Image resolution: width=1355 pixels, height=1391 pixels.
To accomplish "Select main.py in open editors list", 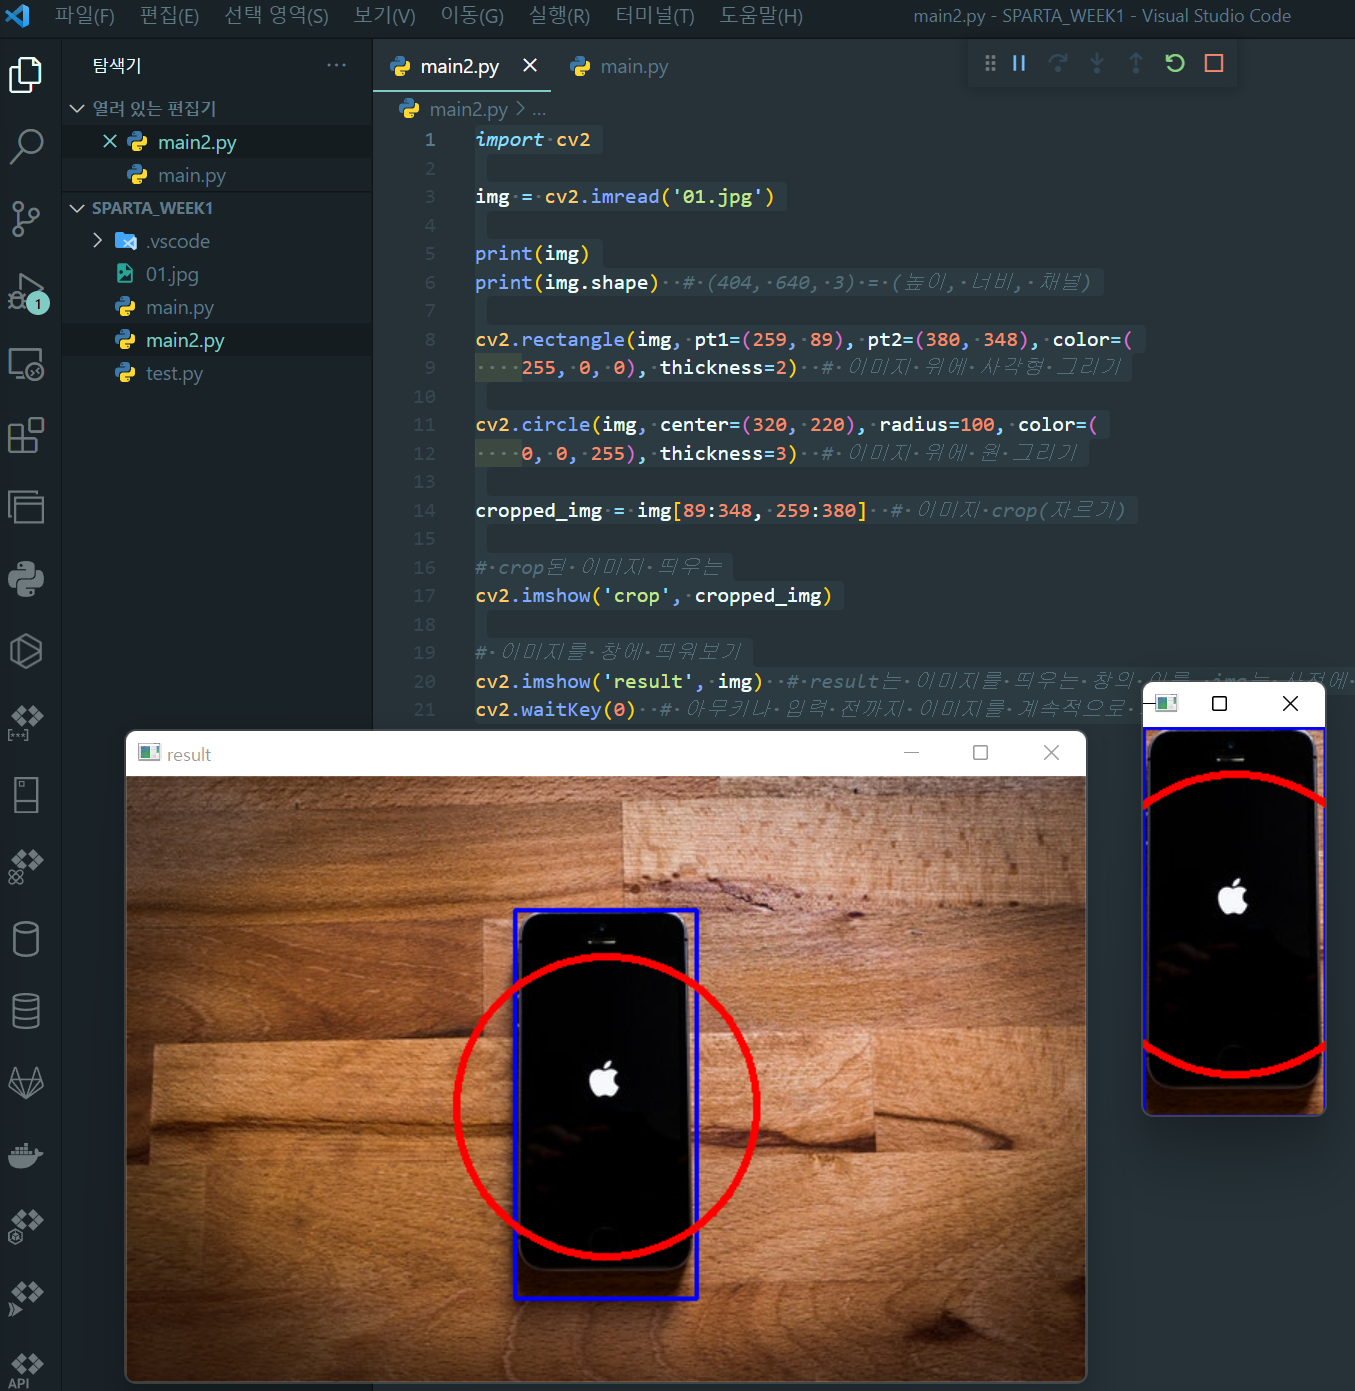I will [x=217, y=175].
